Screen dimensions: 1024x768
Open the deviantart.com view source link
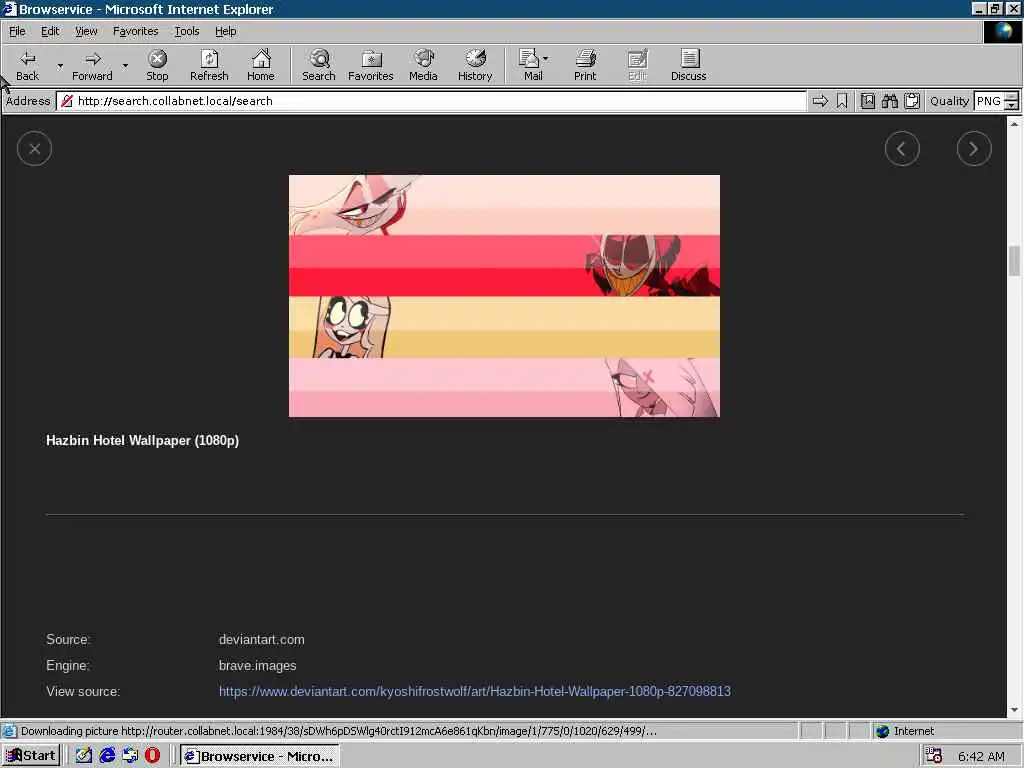[x=475, y=691]
